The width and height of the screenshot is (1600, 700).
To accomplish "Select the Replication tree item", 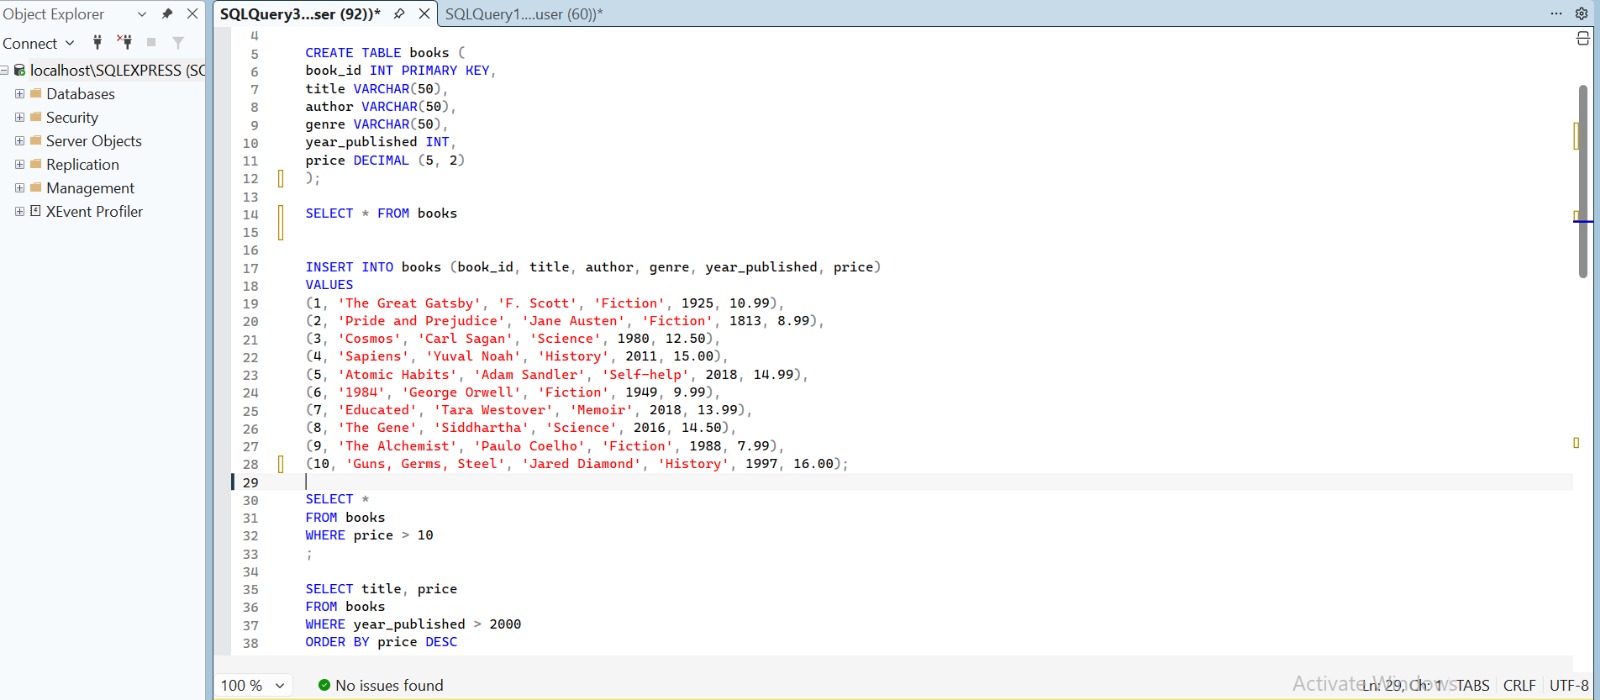I will [x=82, y=164].
